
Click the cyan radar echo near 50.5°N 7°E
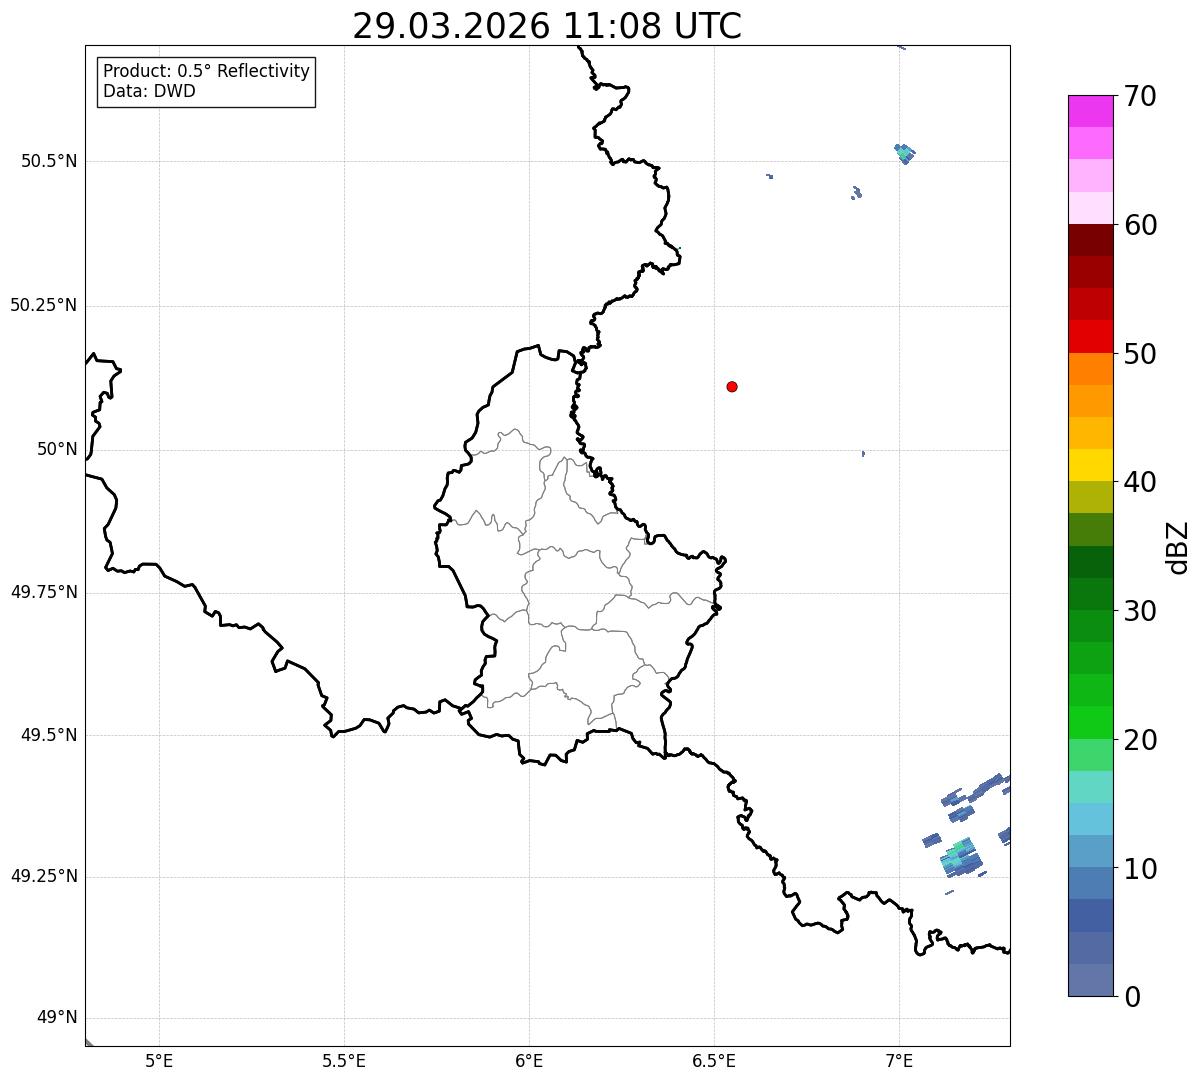905,153
